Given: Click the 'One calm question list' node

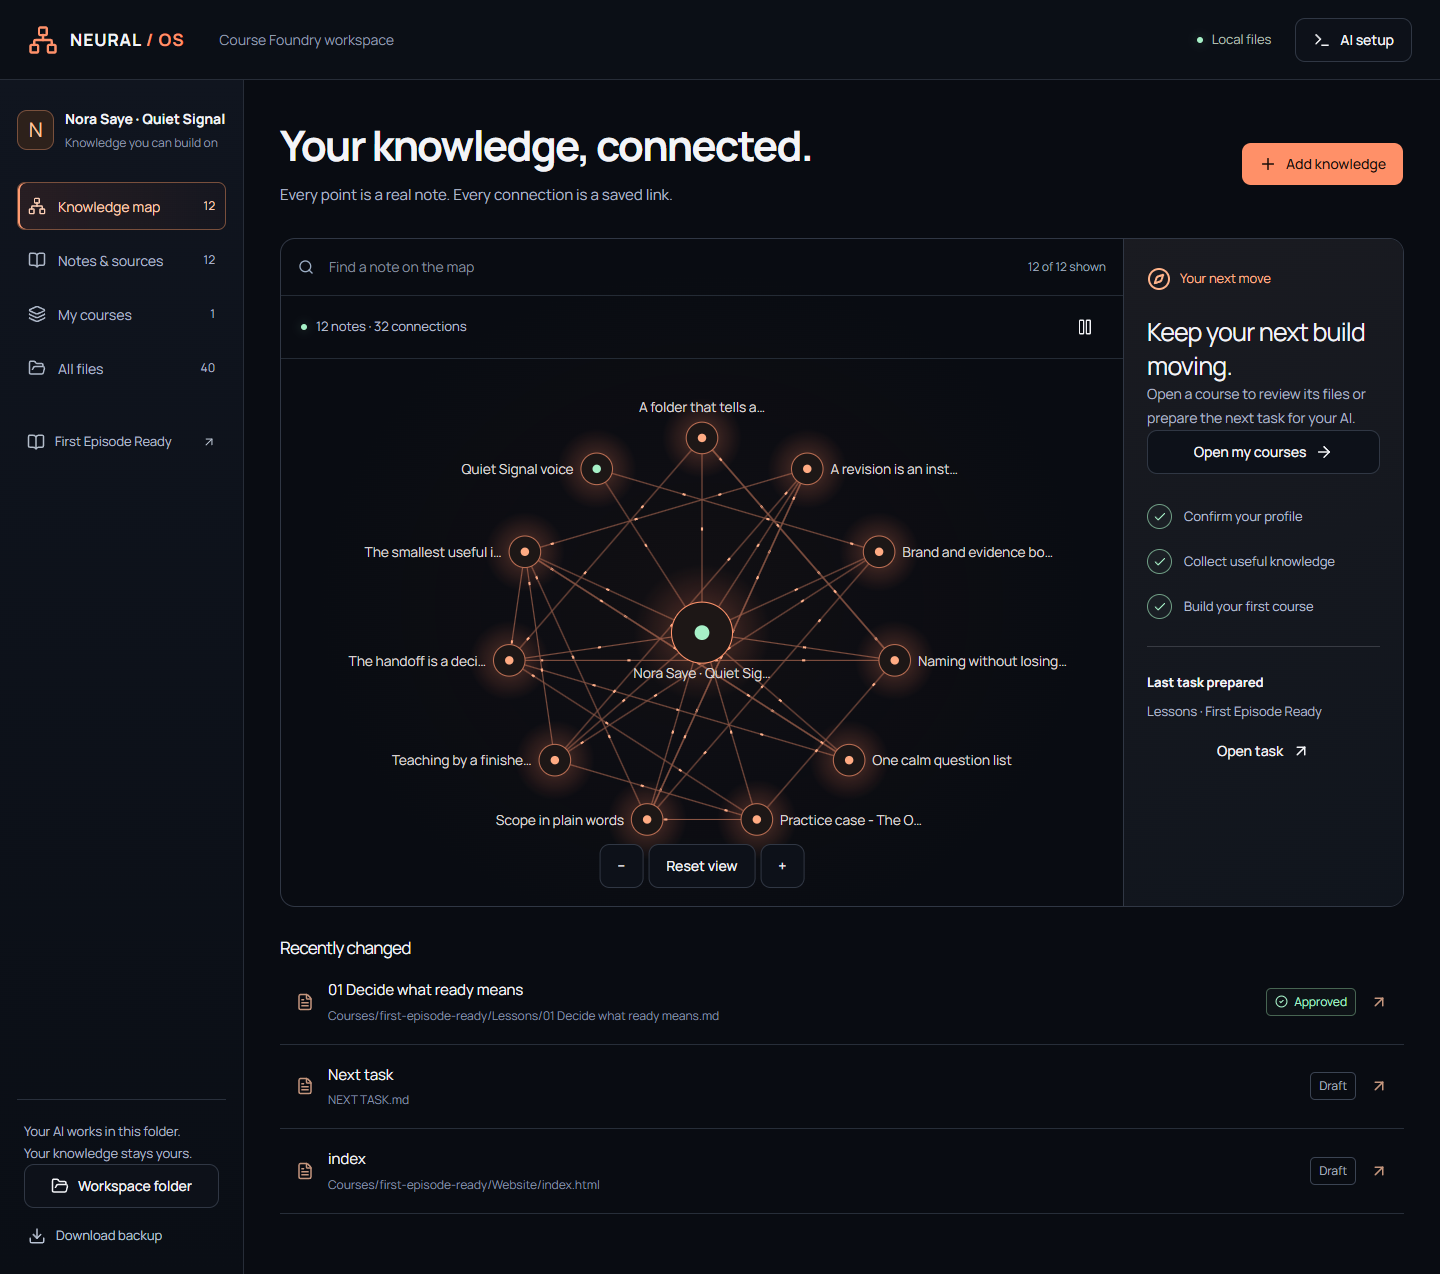Looking at the screenshot, I should click(x=849, y=760).
